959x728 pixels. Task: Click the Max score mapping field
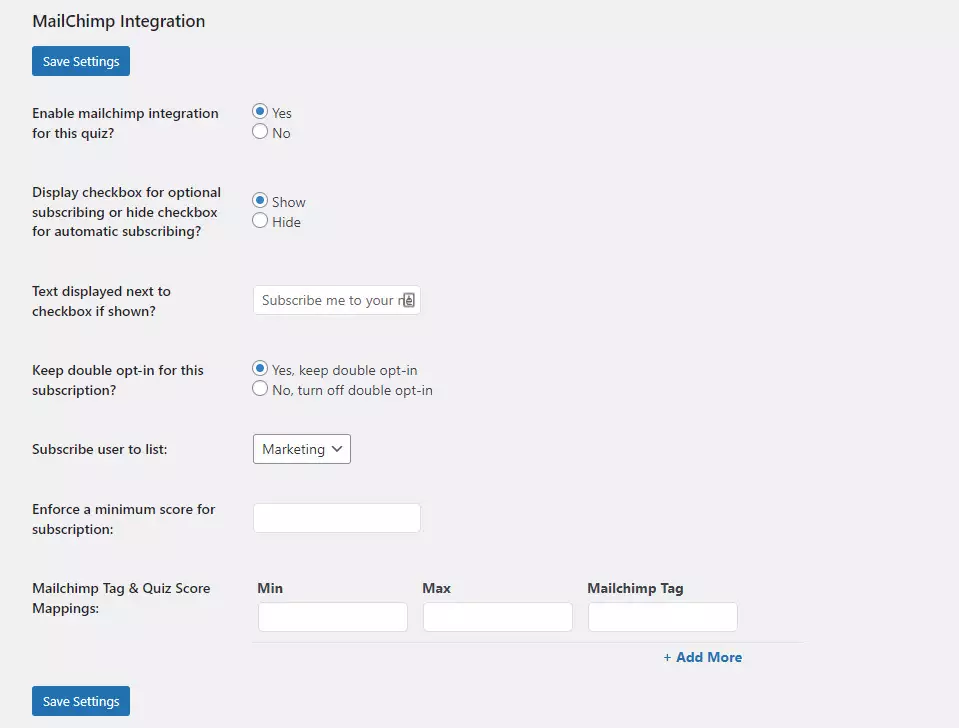point(498,617)
